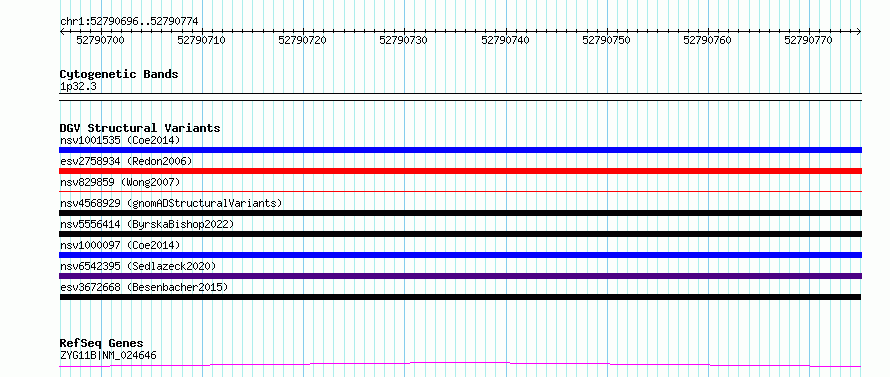This screenshot has height=377, width=890.
Task: Click the black bar under esv3672668
Action: click(460, 297)
